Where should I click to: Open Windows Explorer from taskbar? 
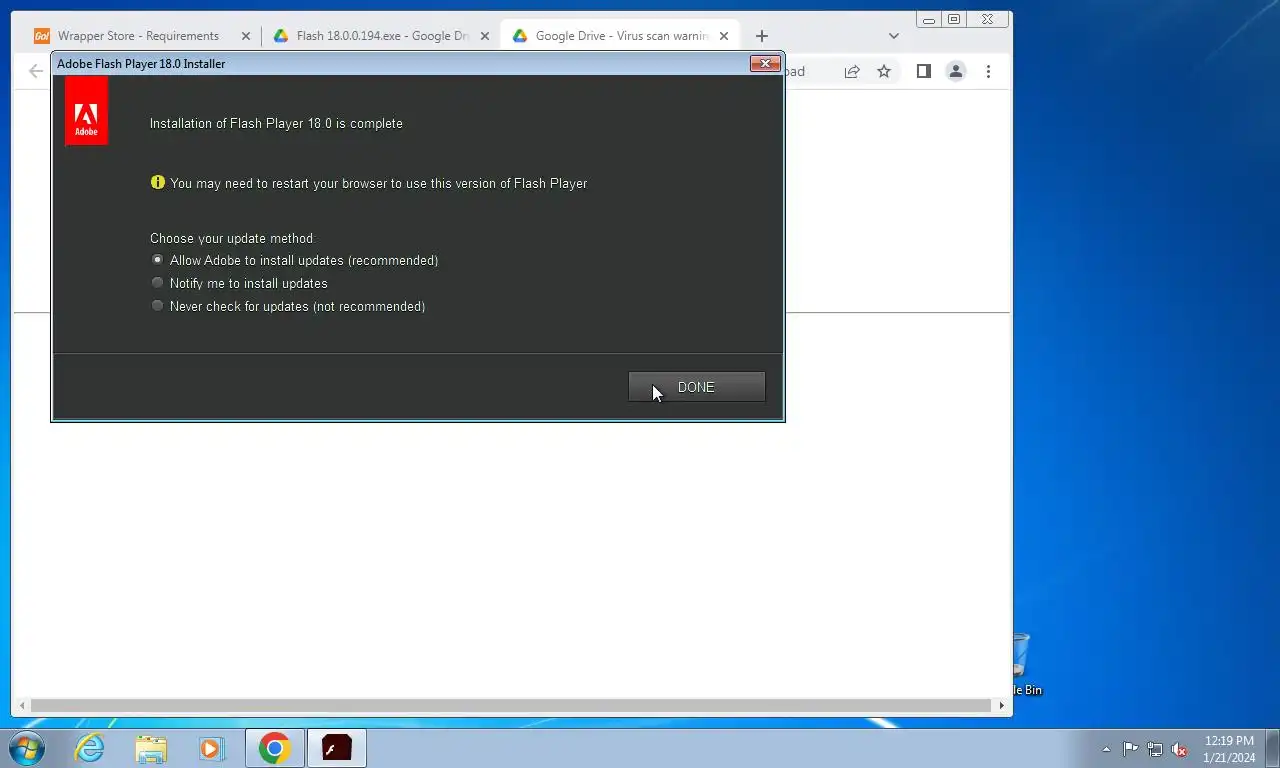151,748
